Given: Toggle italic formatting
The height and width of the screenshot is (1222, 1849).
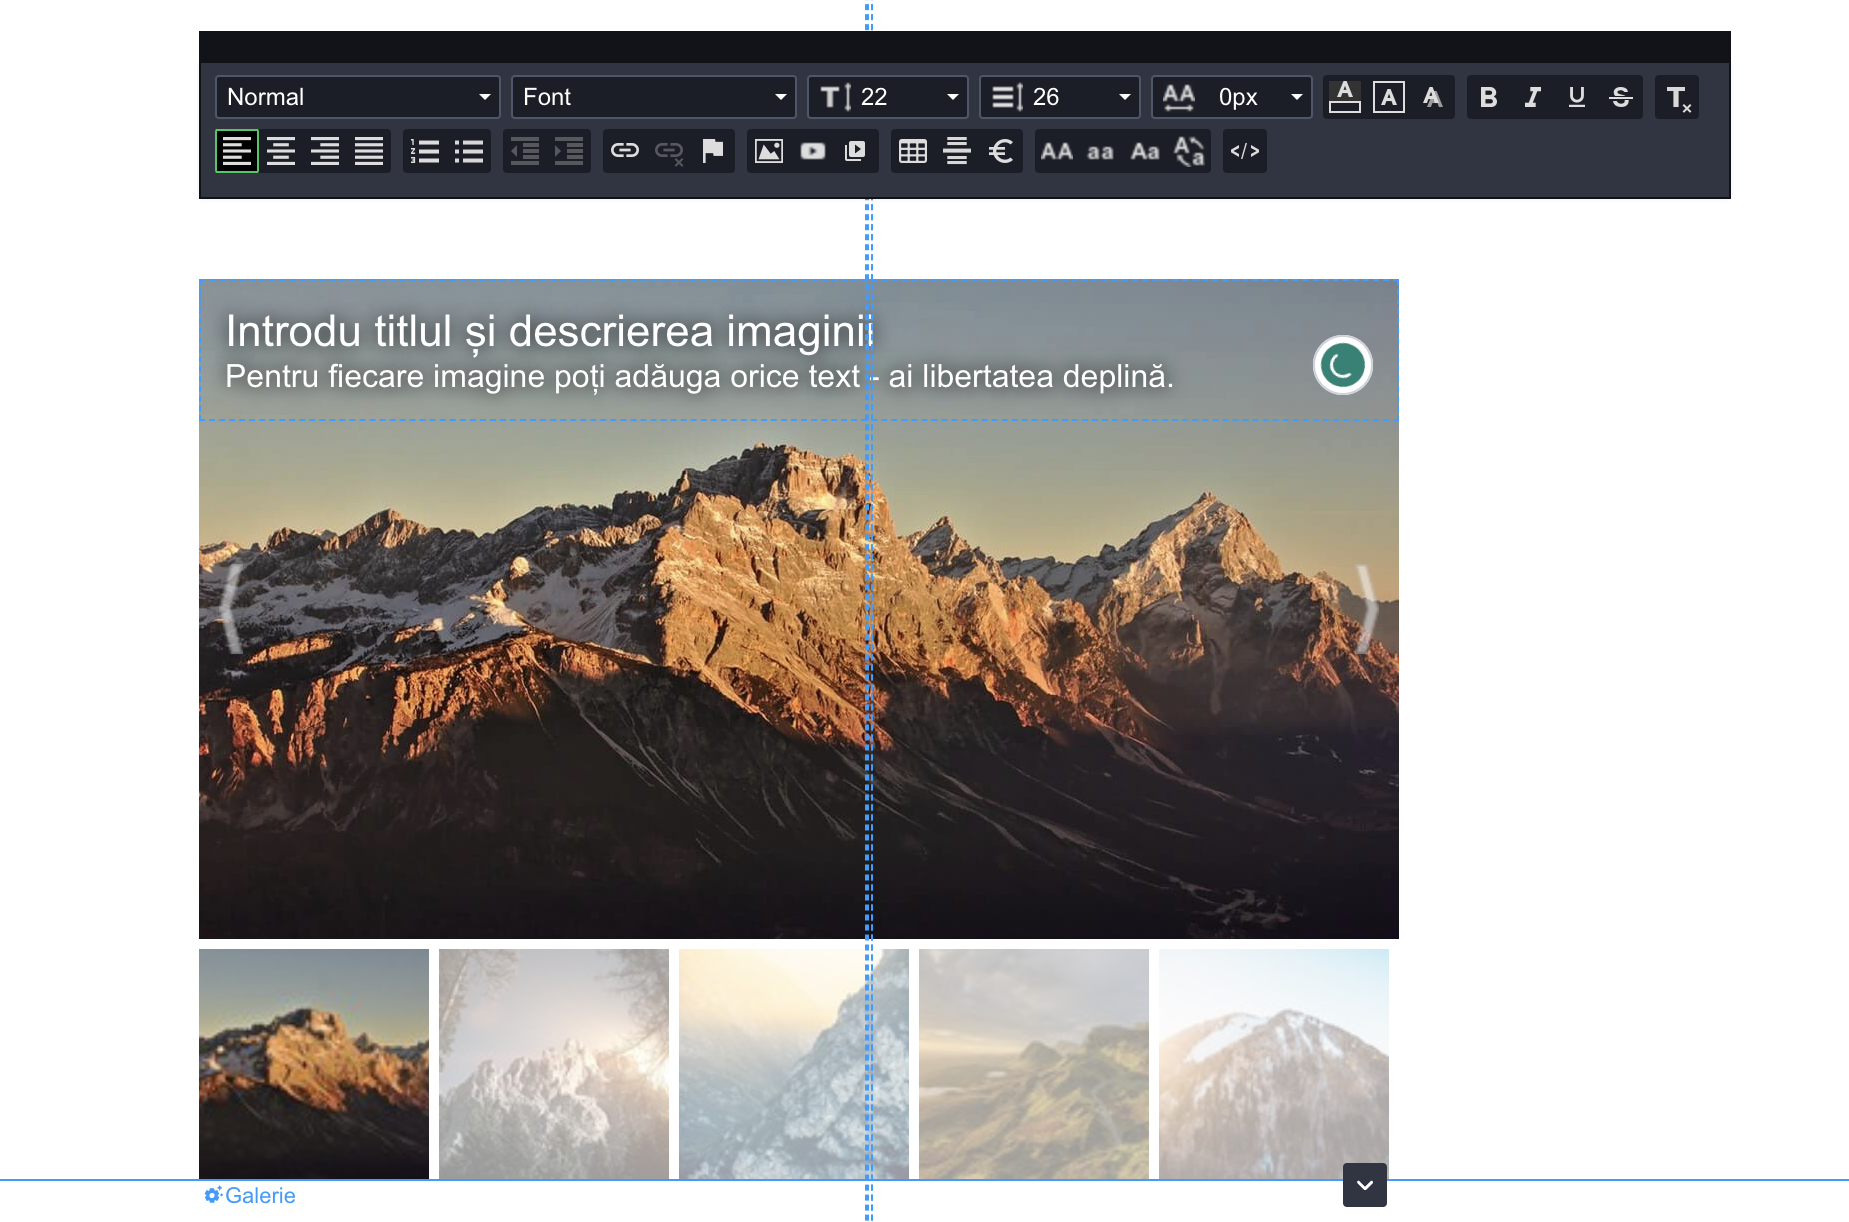Looking at the screenshot, I should 1532,98.
